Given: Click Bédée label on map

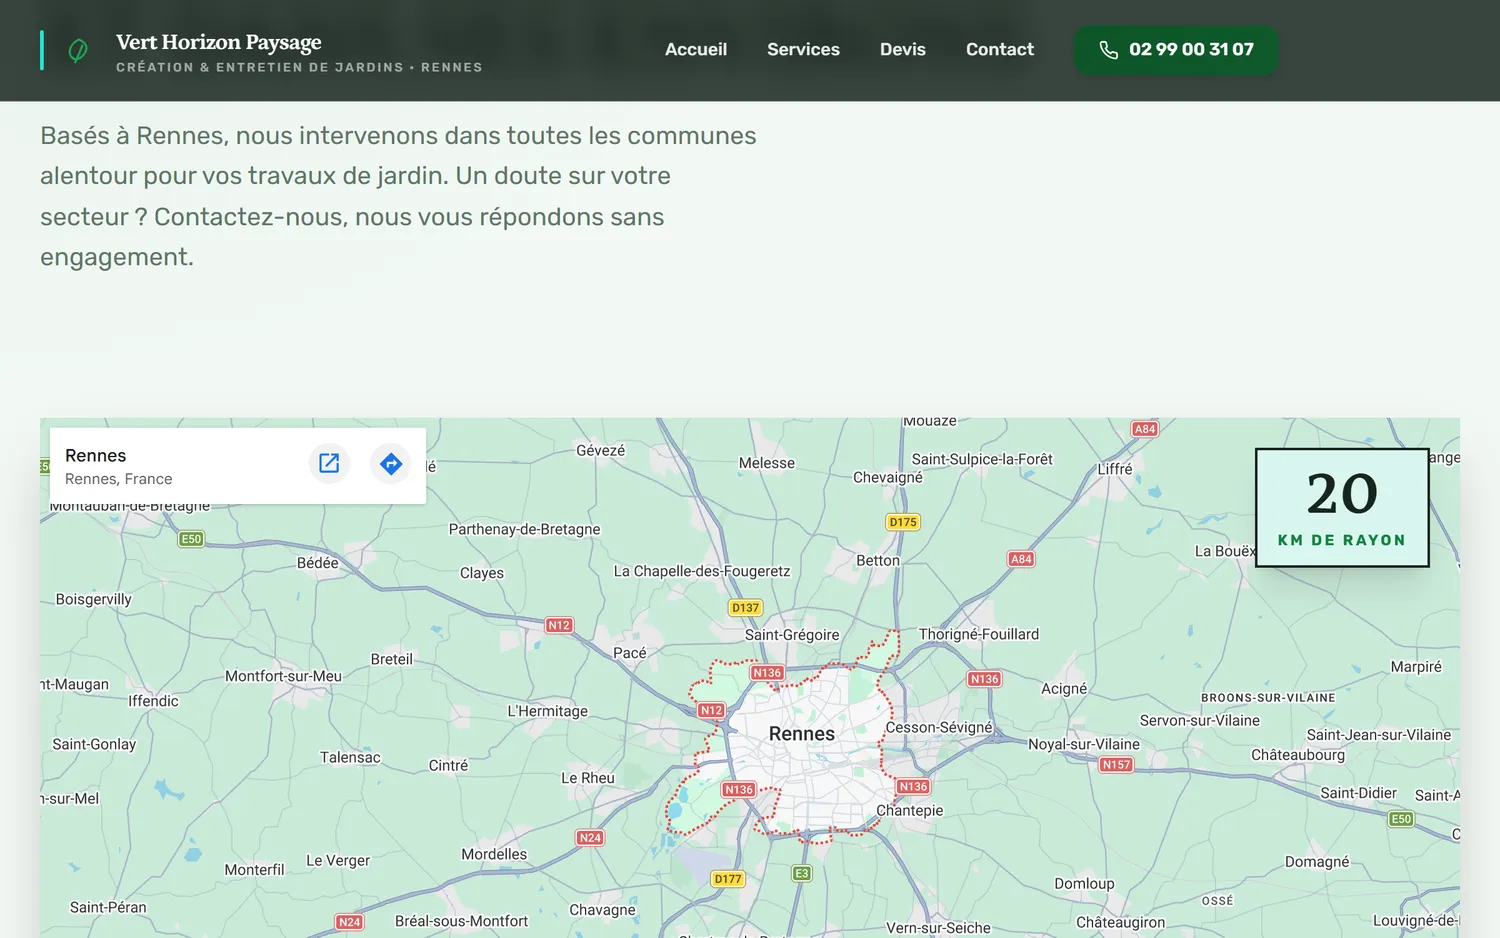Looking at the screenshot, I should pyautogui.click(x=318, y=563).
